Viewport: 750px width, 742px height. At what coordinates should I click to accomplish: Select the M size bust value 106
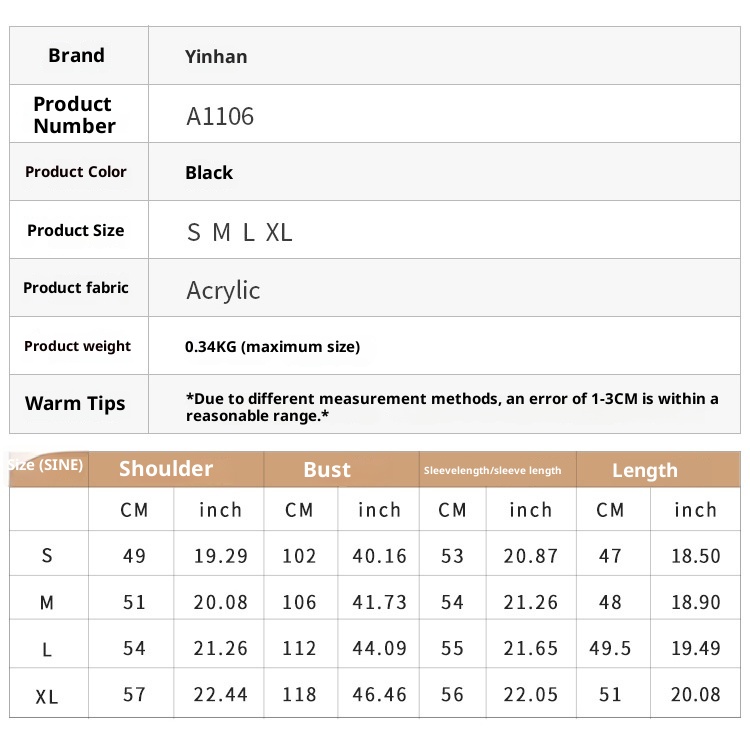click(299, 602)
